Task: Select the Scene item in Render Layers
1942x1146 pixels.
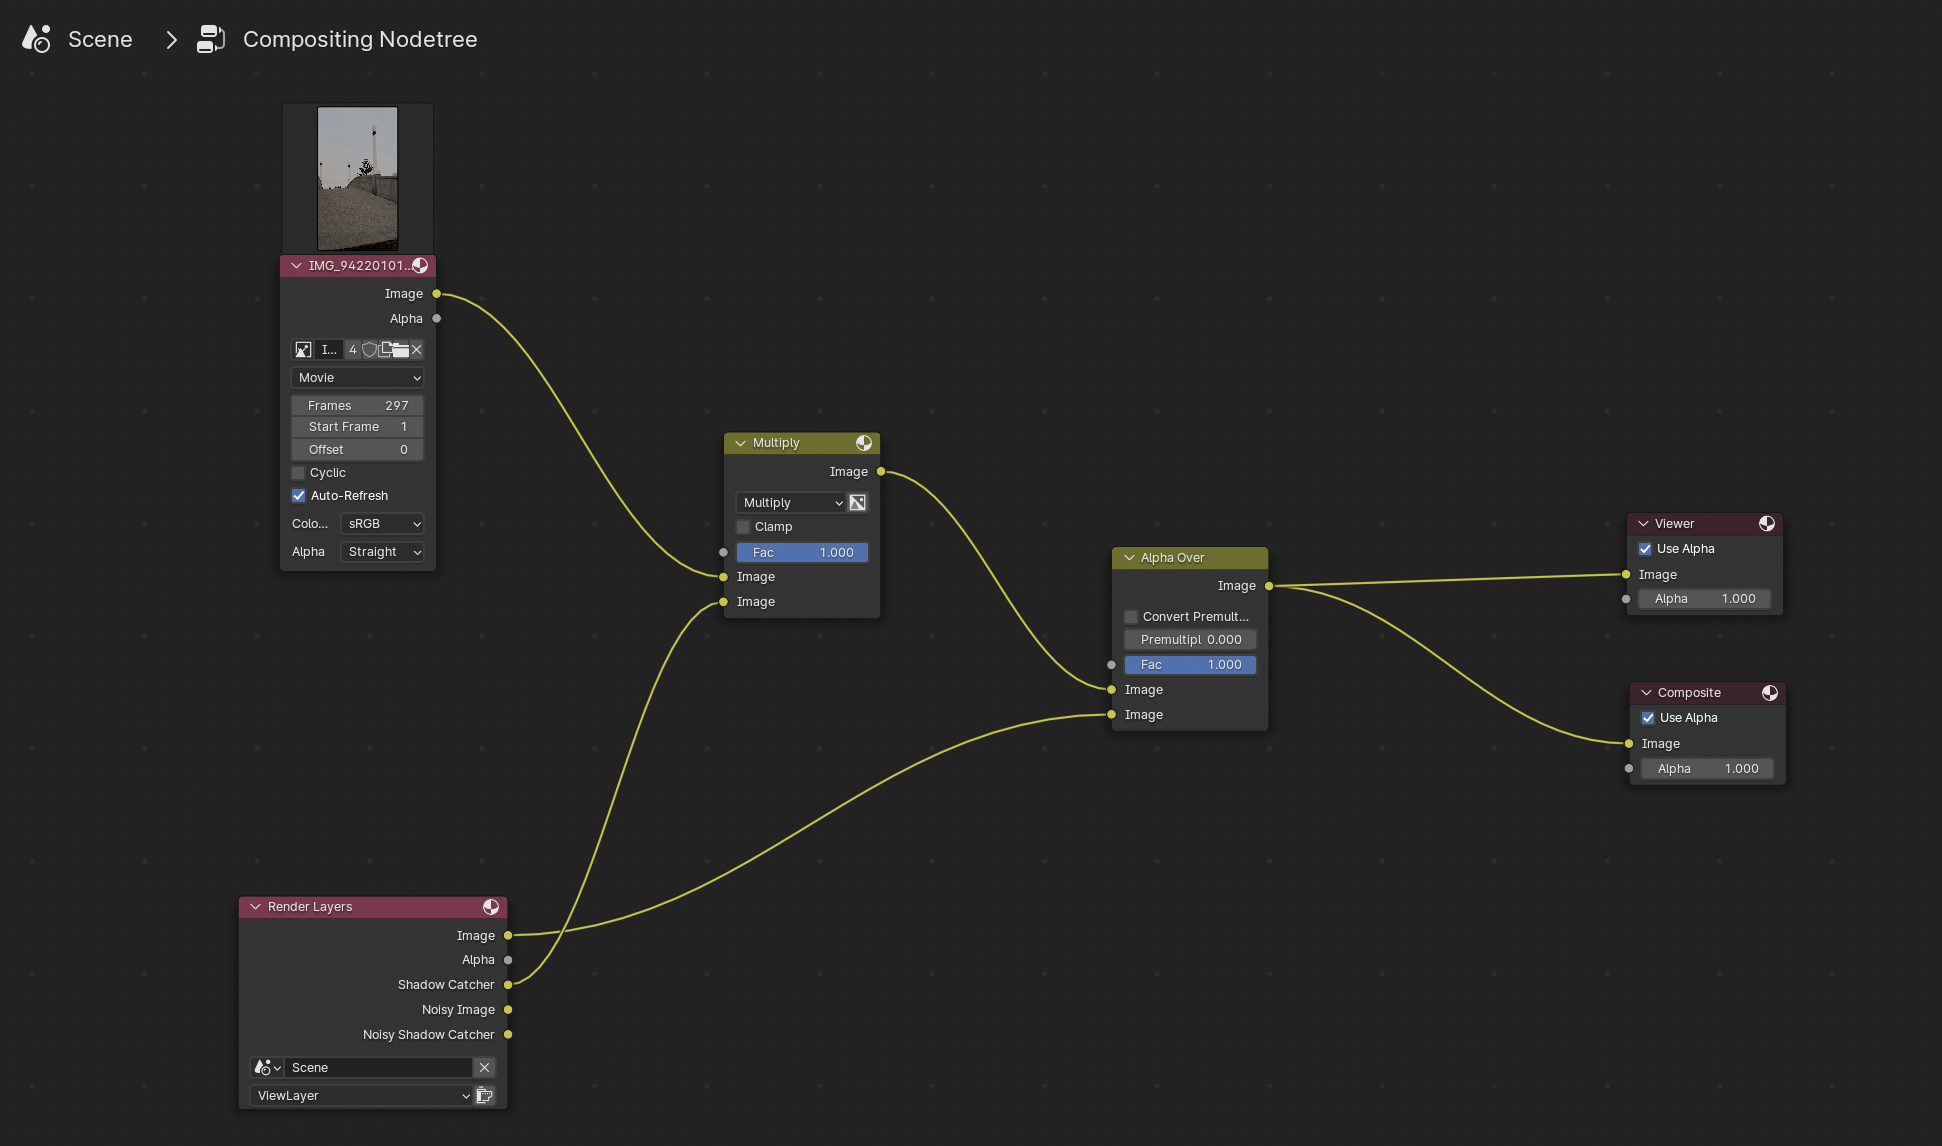Action: point(379,1067)
